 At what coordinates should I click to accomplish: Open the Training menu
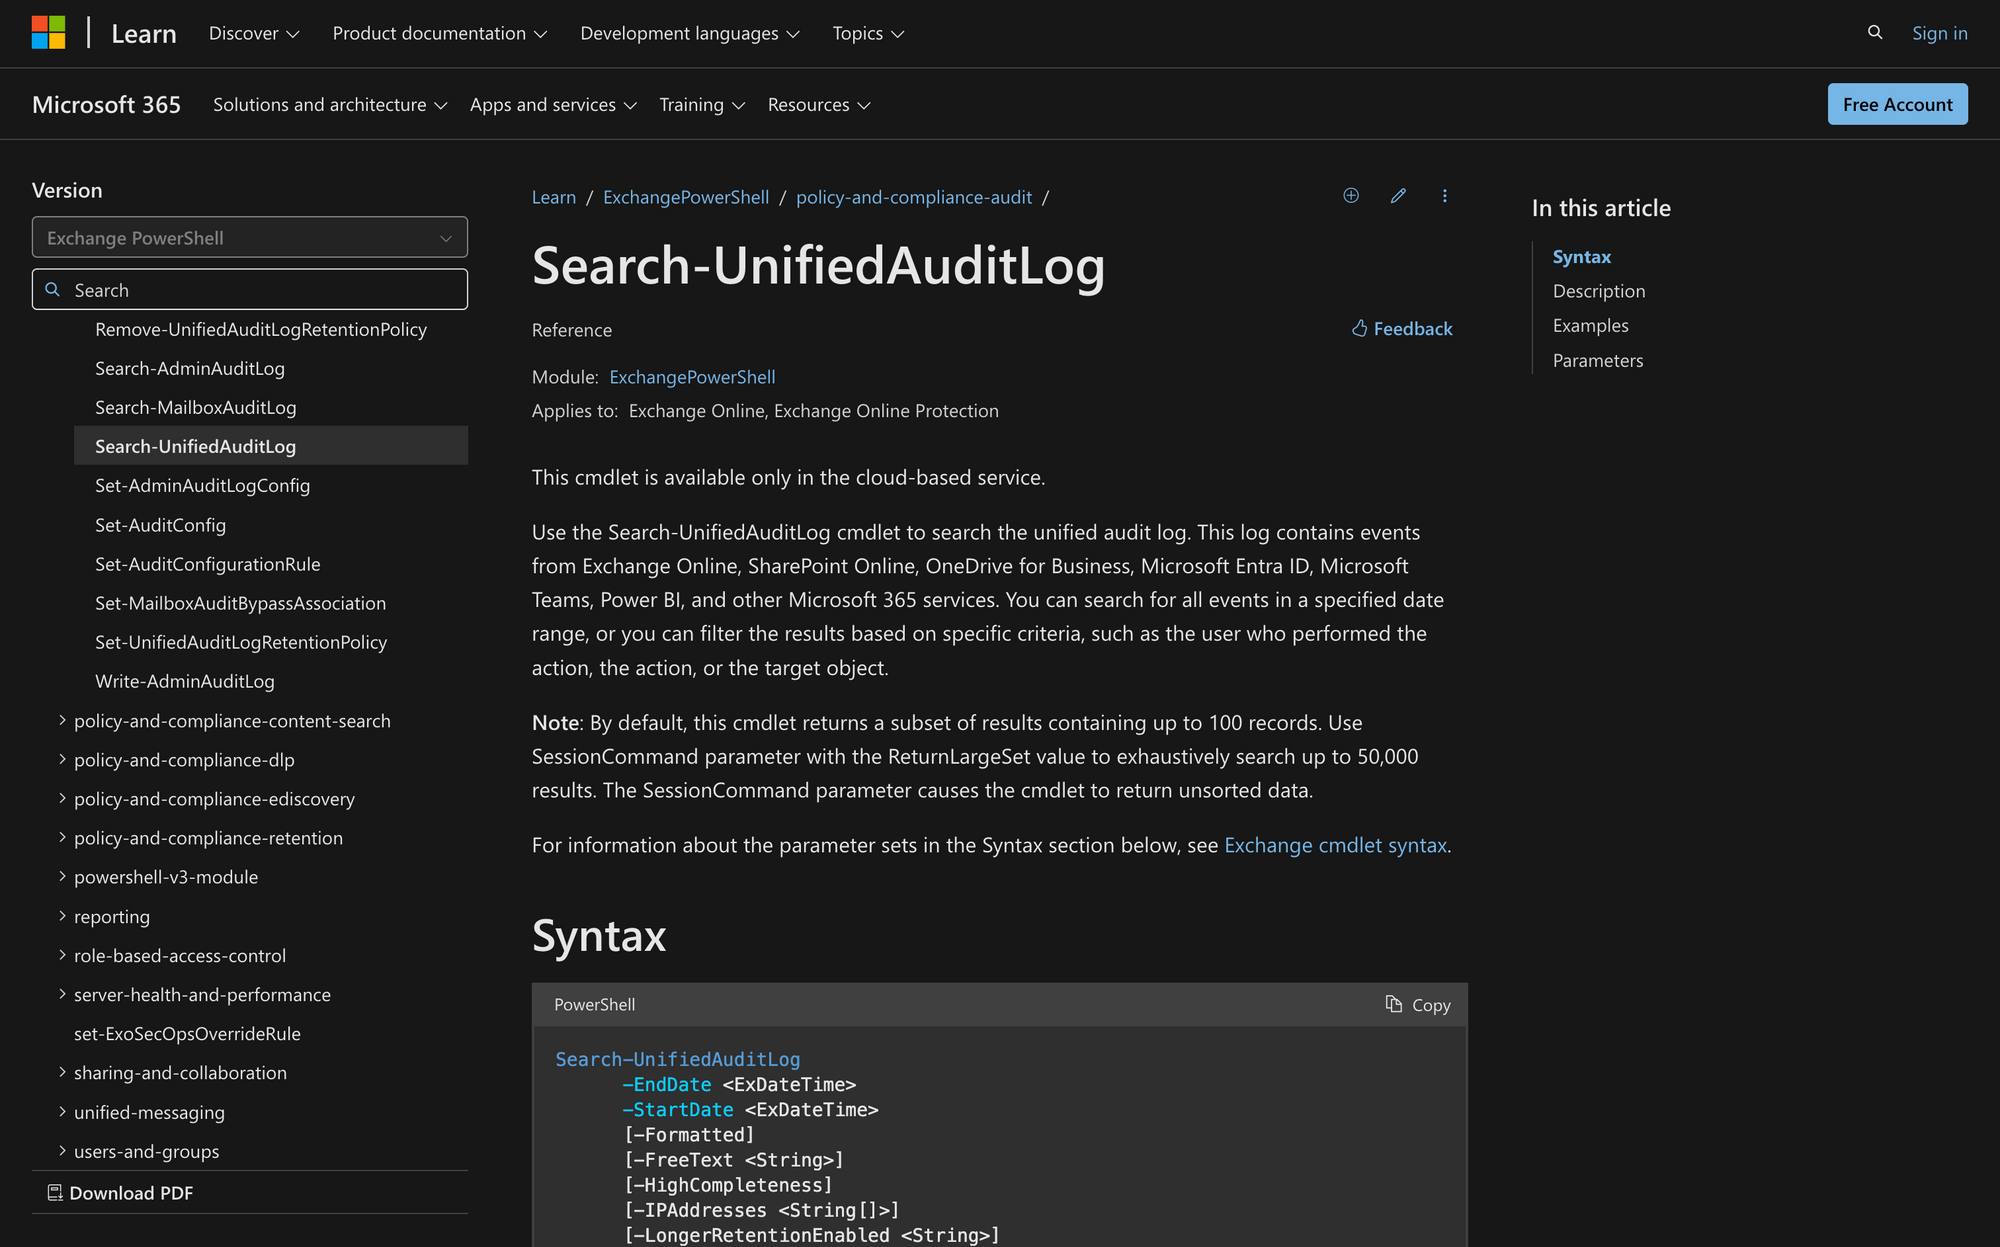(x=702, y=104)
